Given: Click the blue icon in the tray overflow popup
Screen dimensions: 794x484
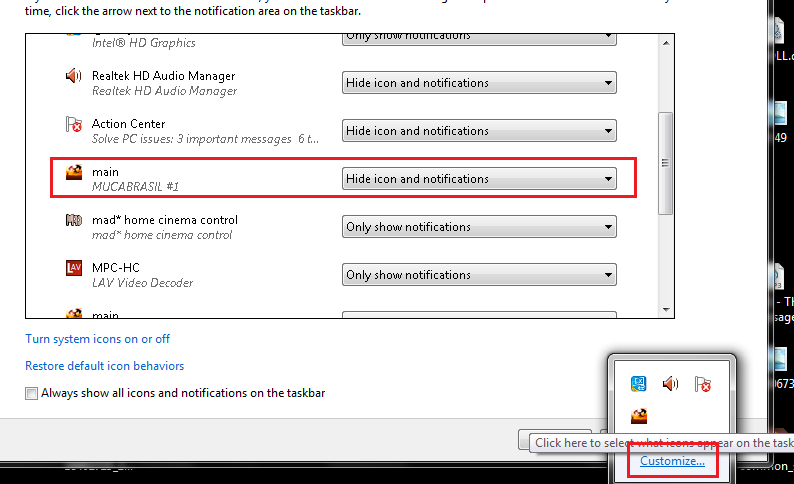Looking at the screenshot, I should (639, 383).
